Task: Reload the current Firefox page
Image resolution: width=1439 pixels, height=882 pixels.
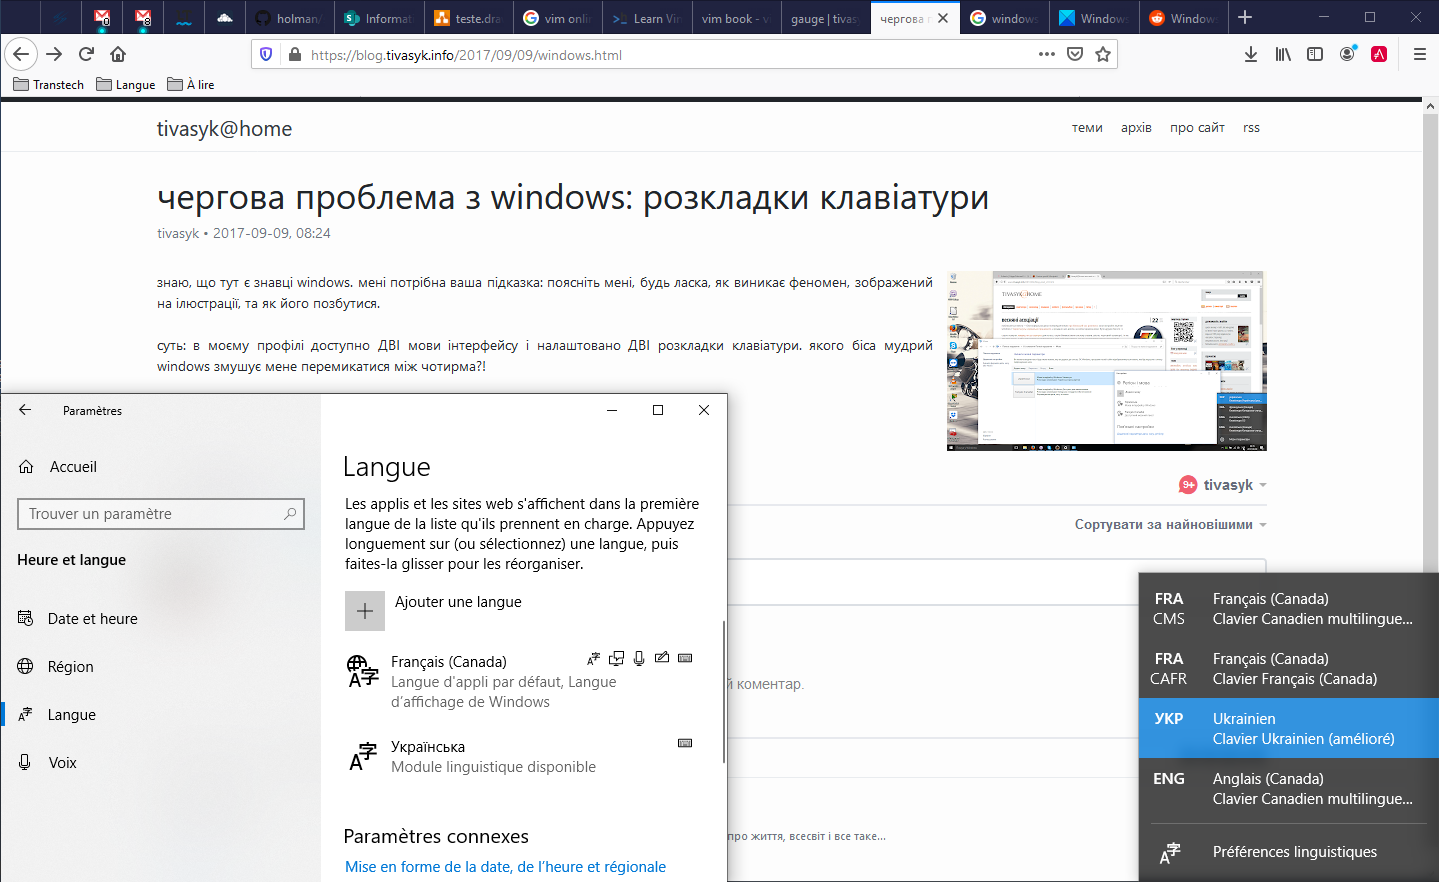Action: coord(86,54)
